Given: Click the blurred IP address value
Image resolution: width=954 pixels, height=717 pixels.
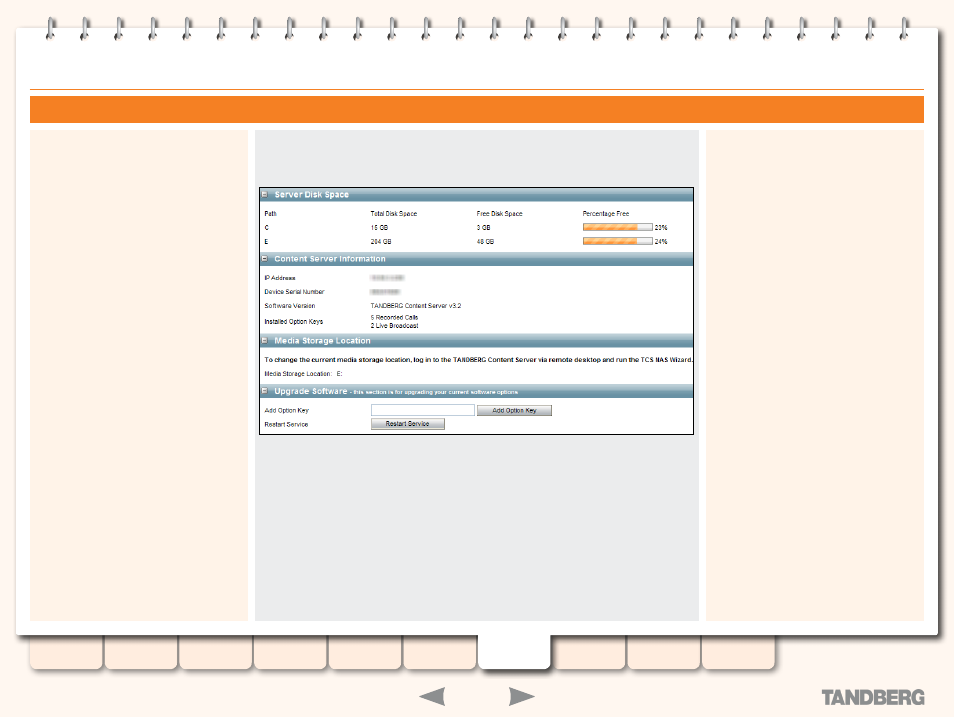Looking at the screenshot, I should click(388, 278).
